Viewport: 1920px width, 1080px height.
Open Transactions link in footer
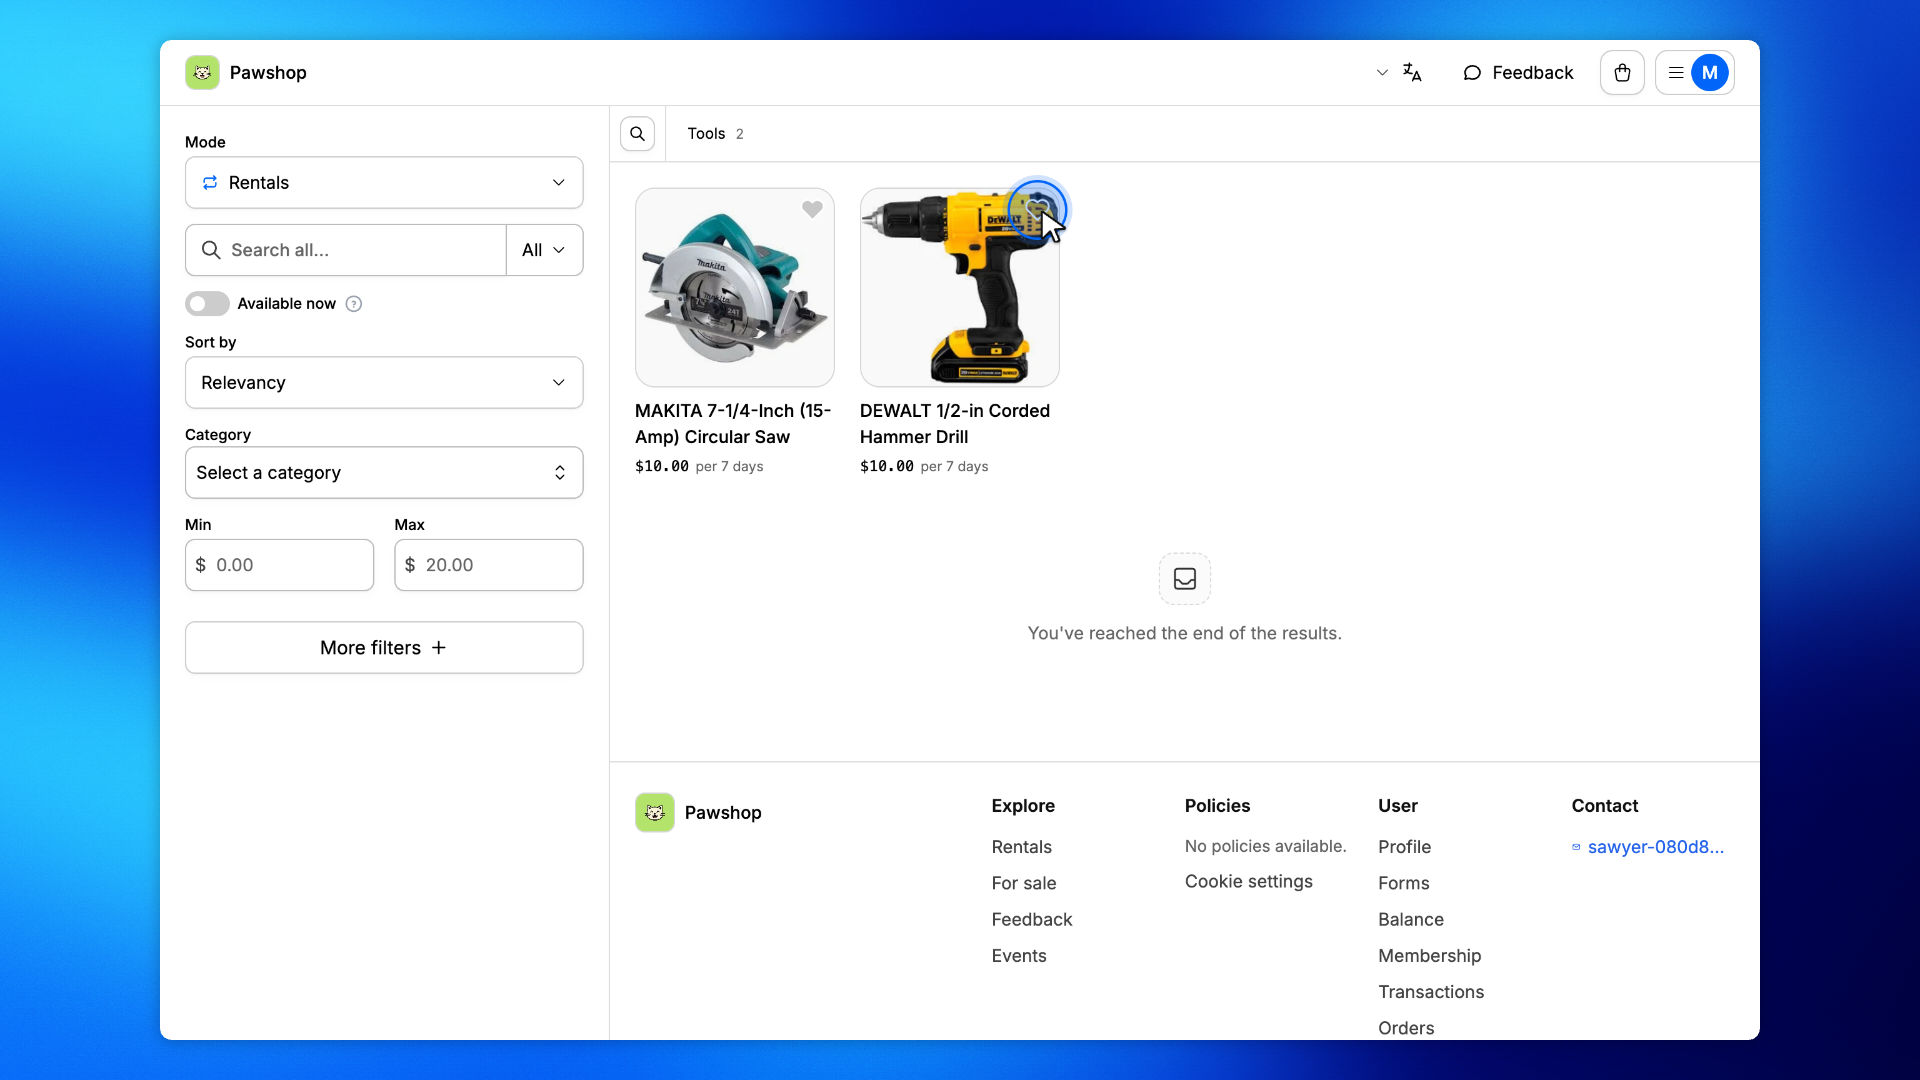(1430, 992)
